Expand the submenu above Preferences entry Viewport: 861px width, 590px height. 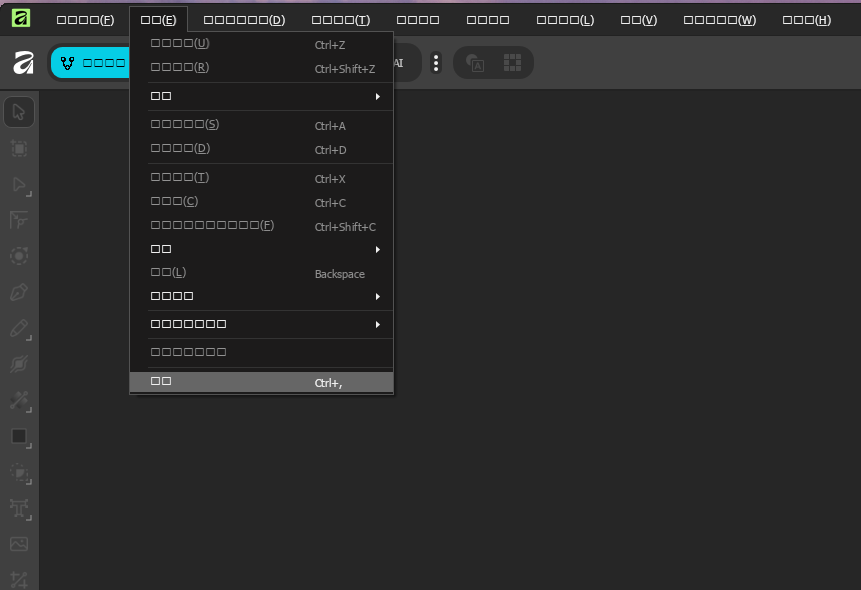(x=260, y=323)
